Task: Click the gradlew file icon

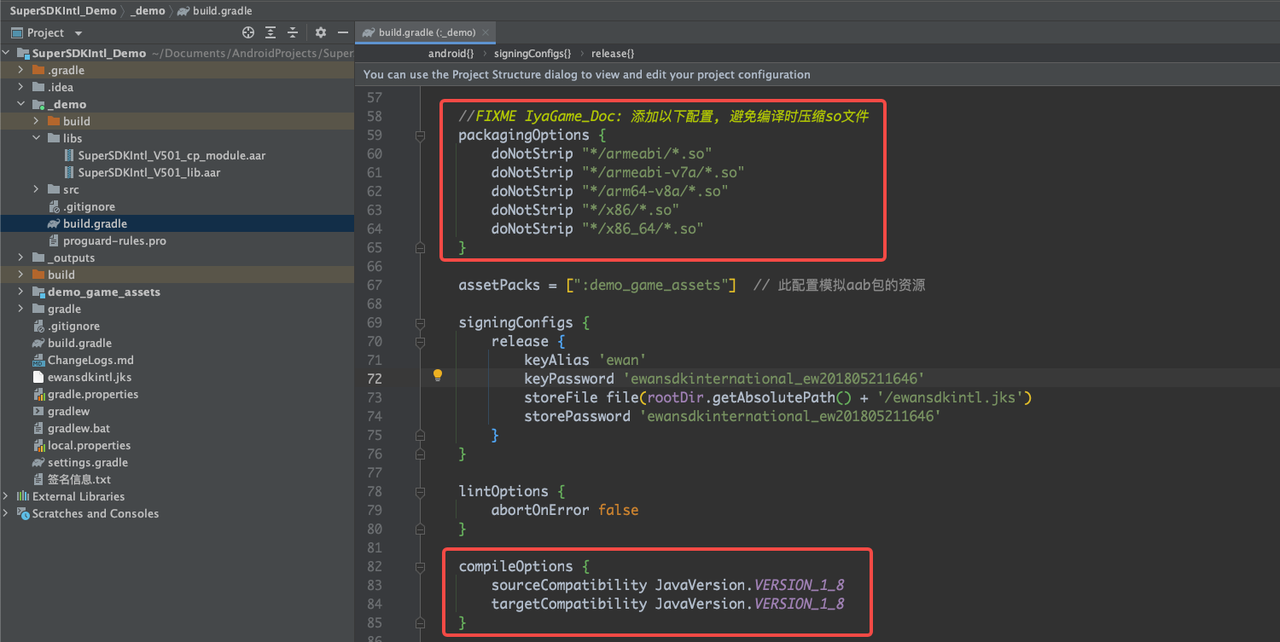Action: coord(38,411)
